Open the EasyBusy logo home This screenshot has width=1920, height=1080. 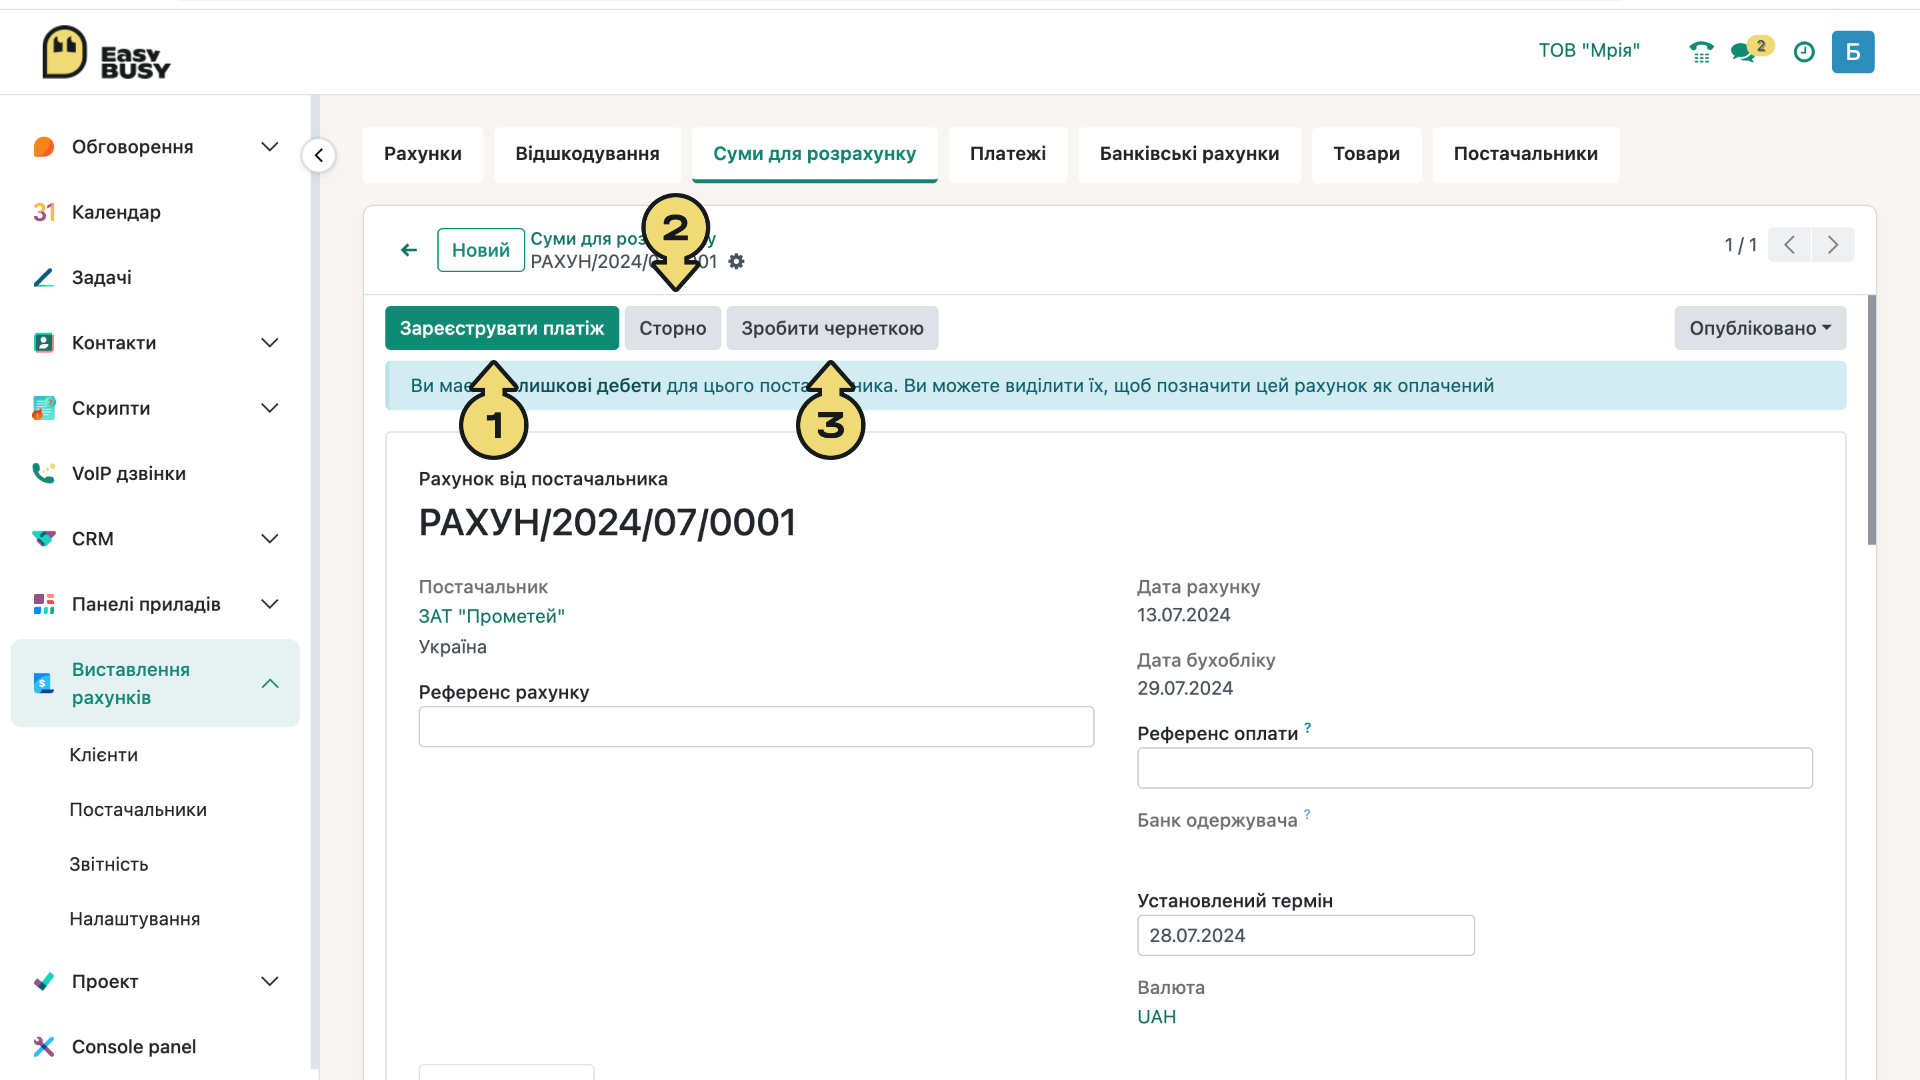tap(106, 53)
